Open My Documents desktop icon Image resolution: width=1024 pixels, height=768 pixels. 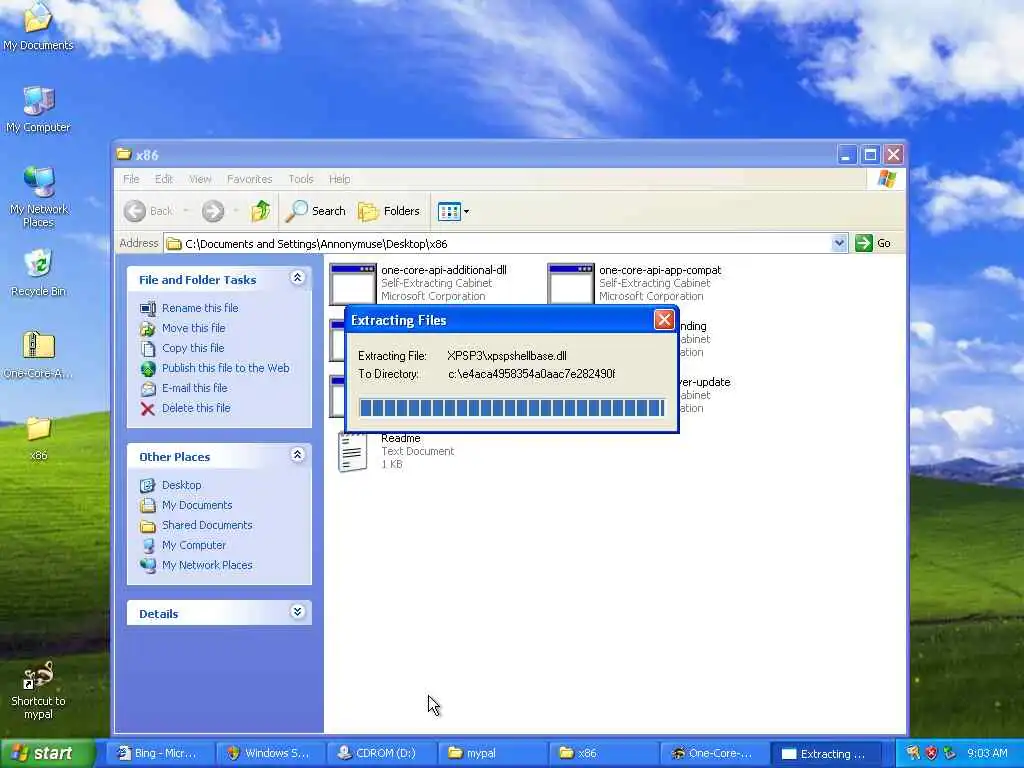point(38,26)
